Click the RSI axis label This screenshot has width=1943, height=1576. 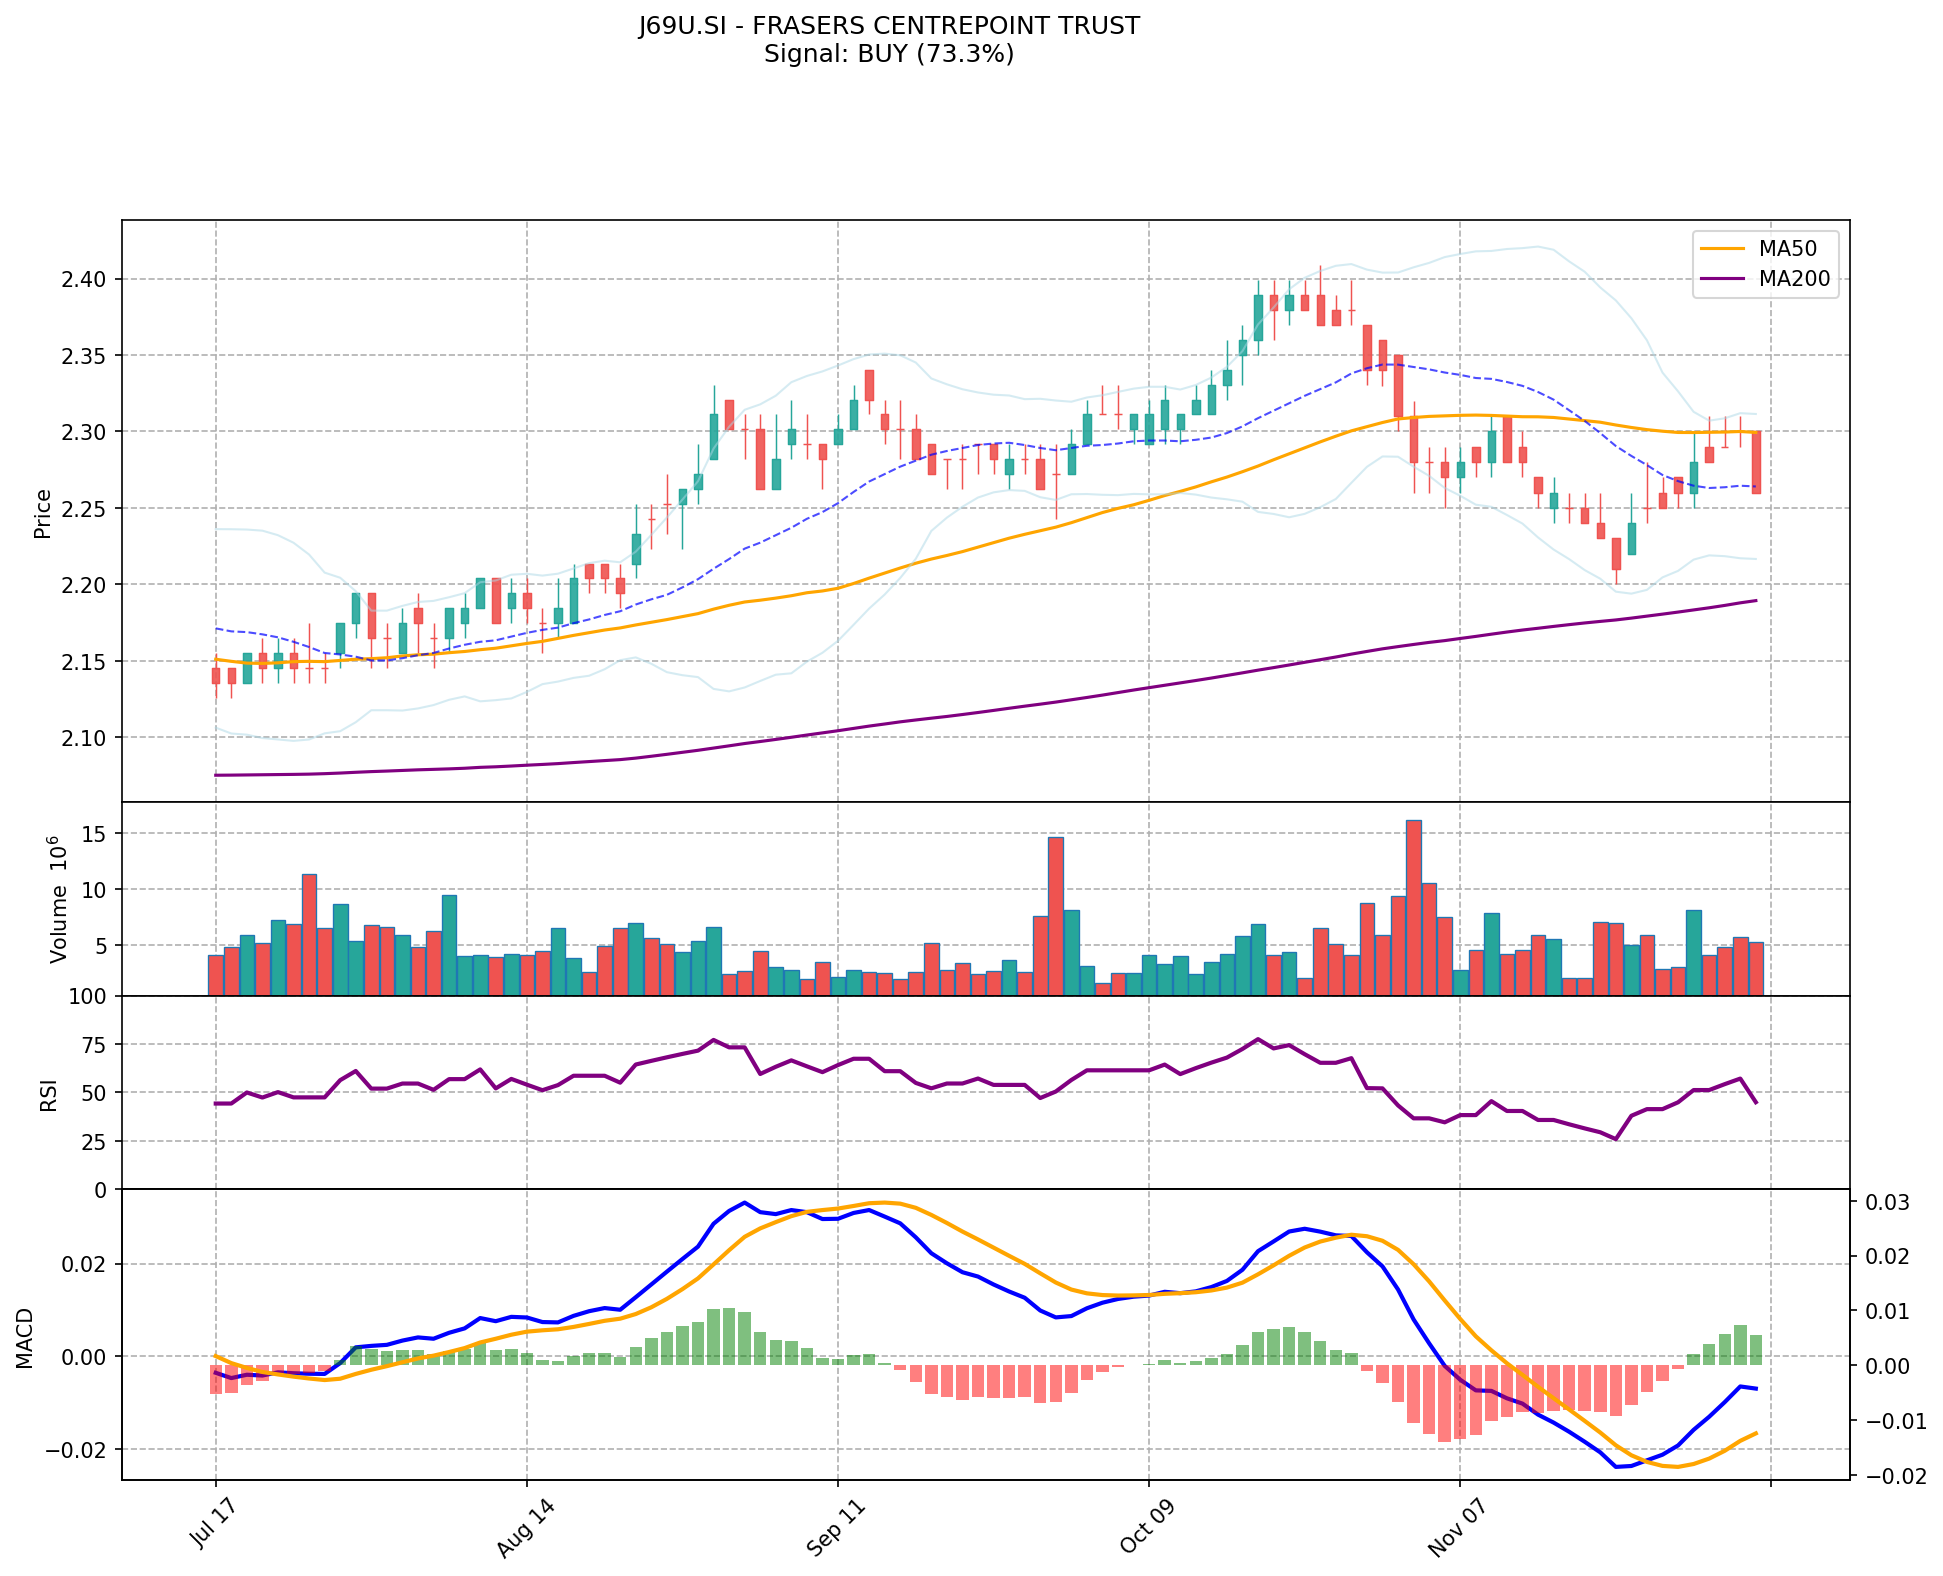48,1094
